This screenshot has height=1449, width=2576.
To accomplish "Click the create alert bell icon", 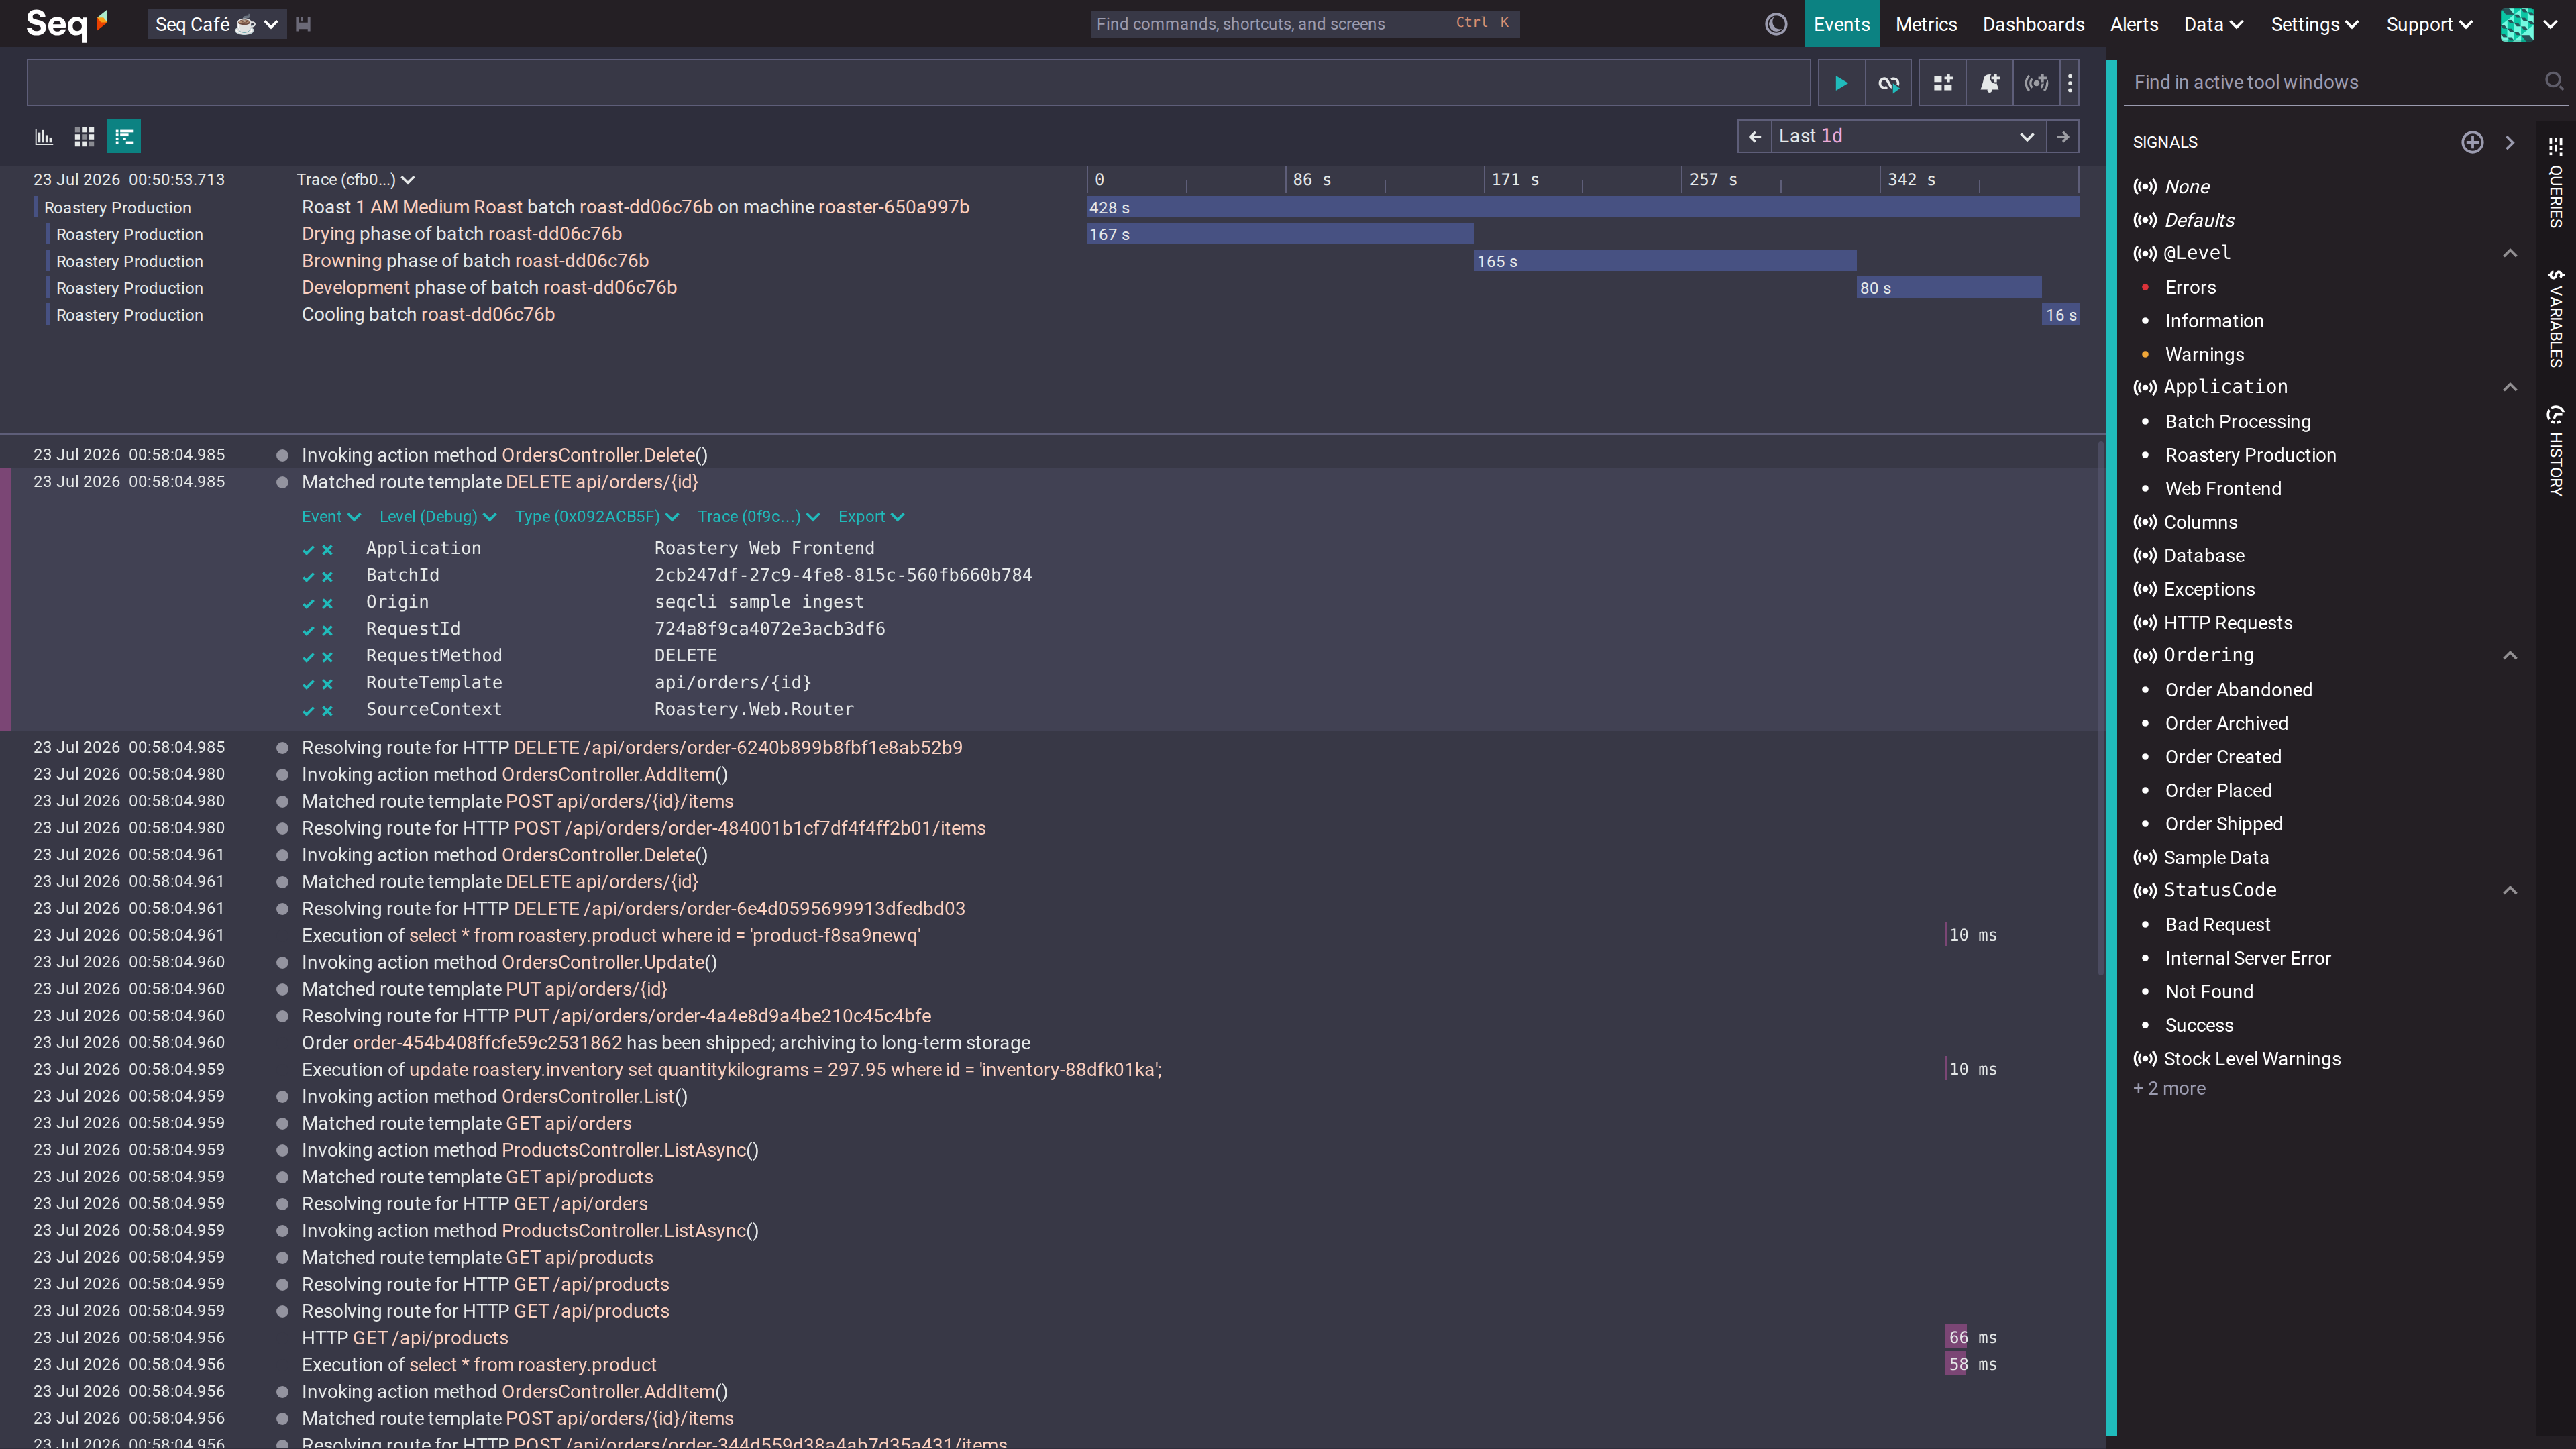I will pos(1989,83).
